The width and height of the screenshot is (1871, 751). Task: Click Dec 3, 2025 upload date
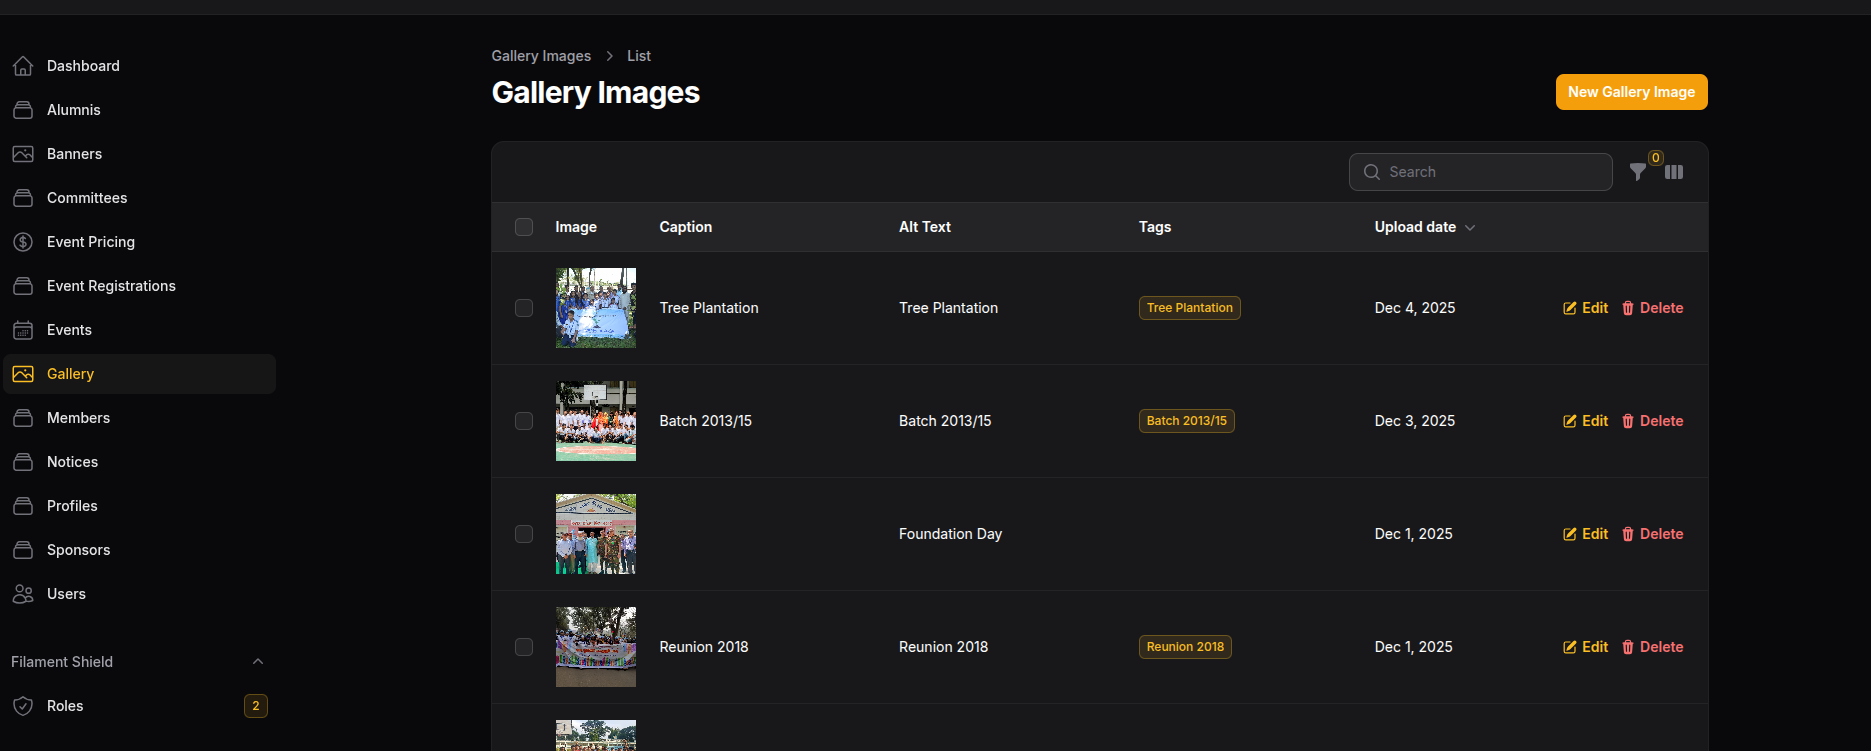(x=1415, y=421)
